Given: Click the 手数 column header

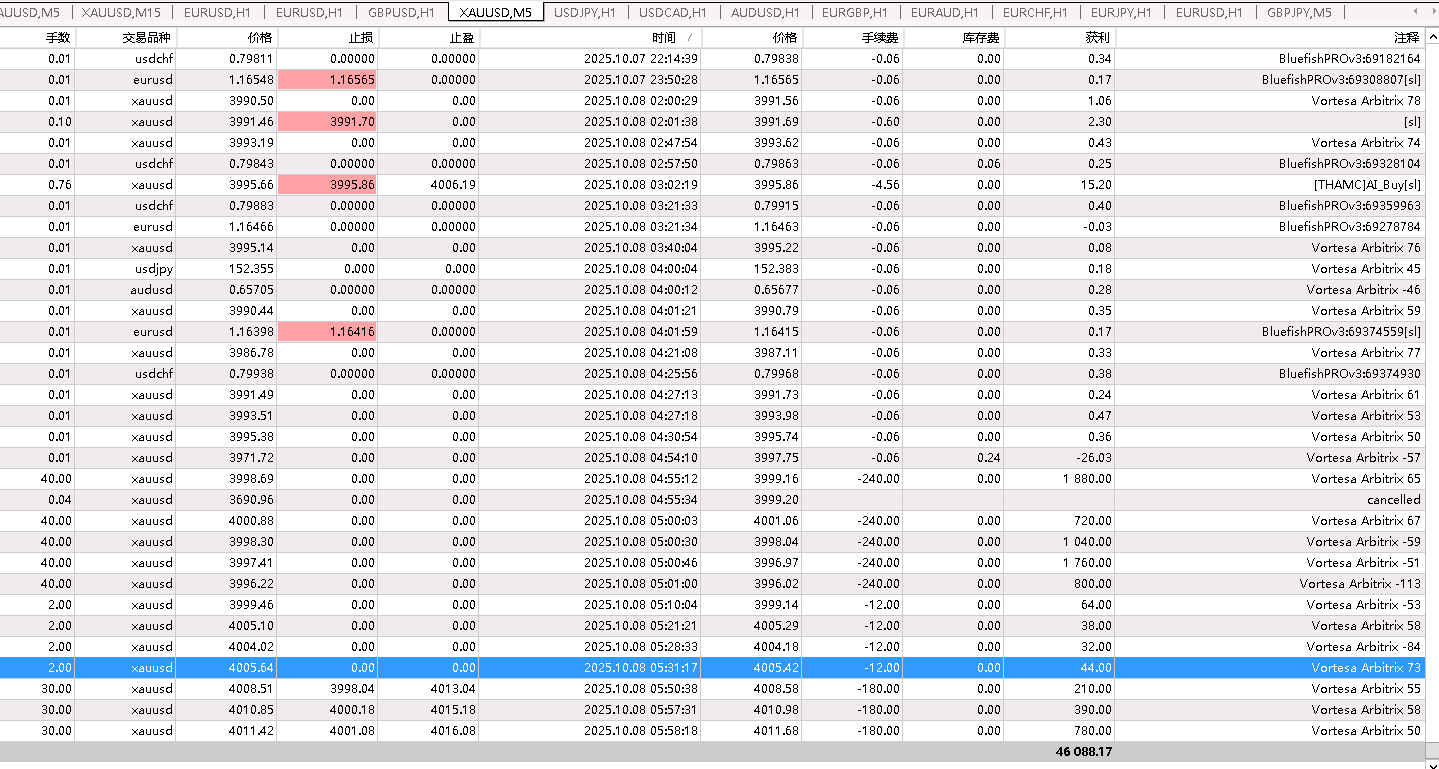Looking at the screenshot, I should tap(37, 37).
